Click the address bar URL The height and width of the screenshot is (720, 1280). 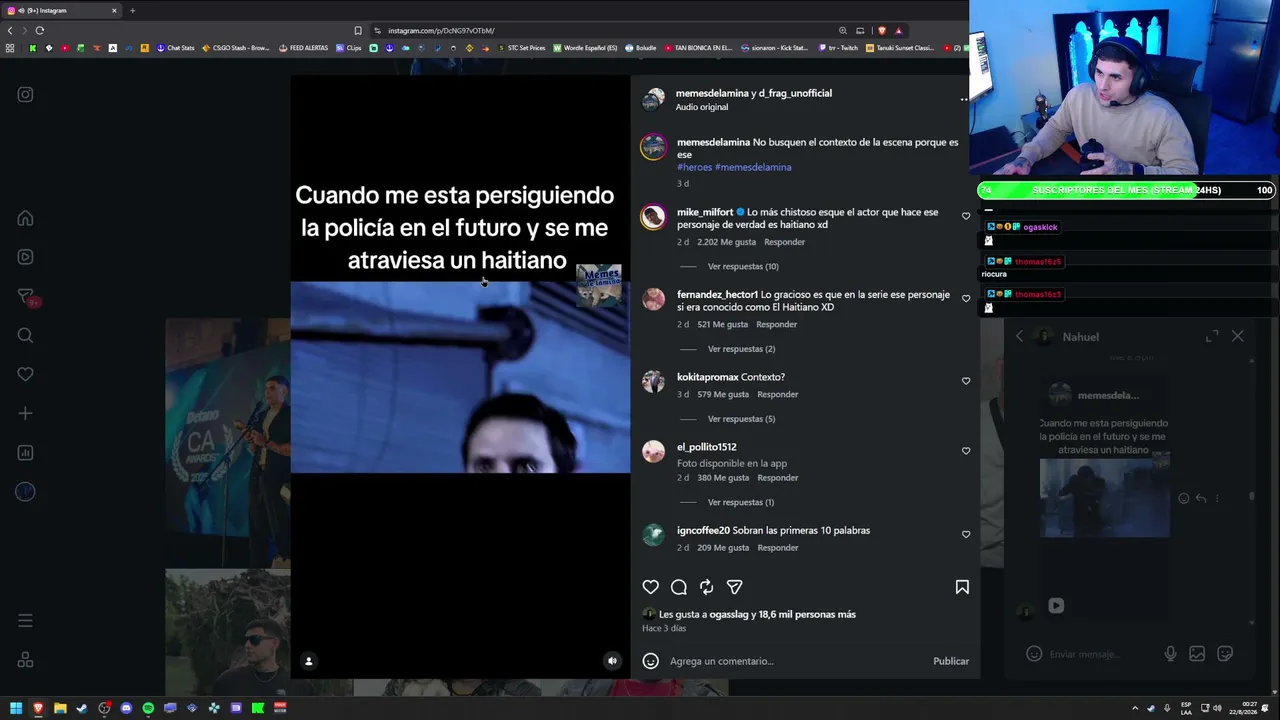tap(441, 30)
